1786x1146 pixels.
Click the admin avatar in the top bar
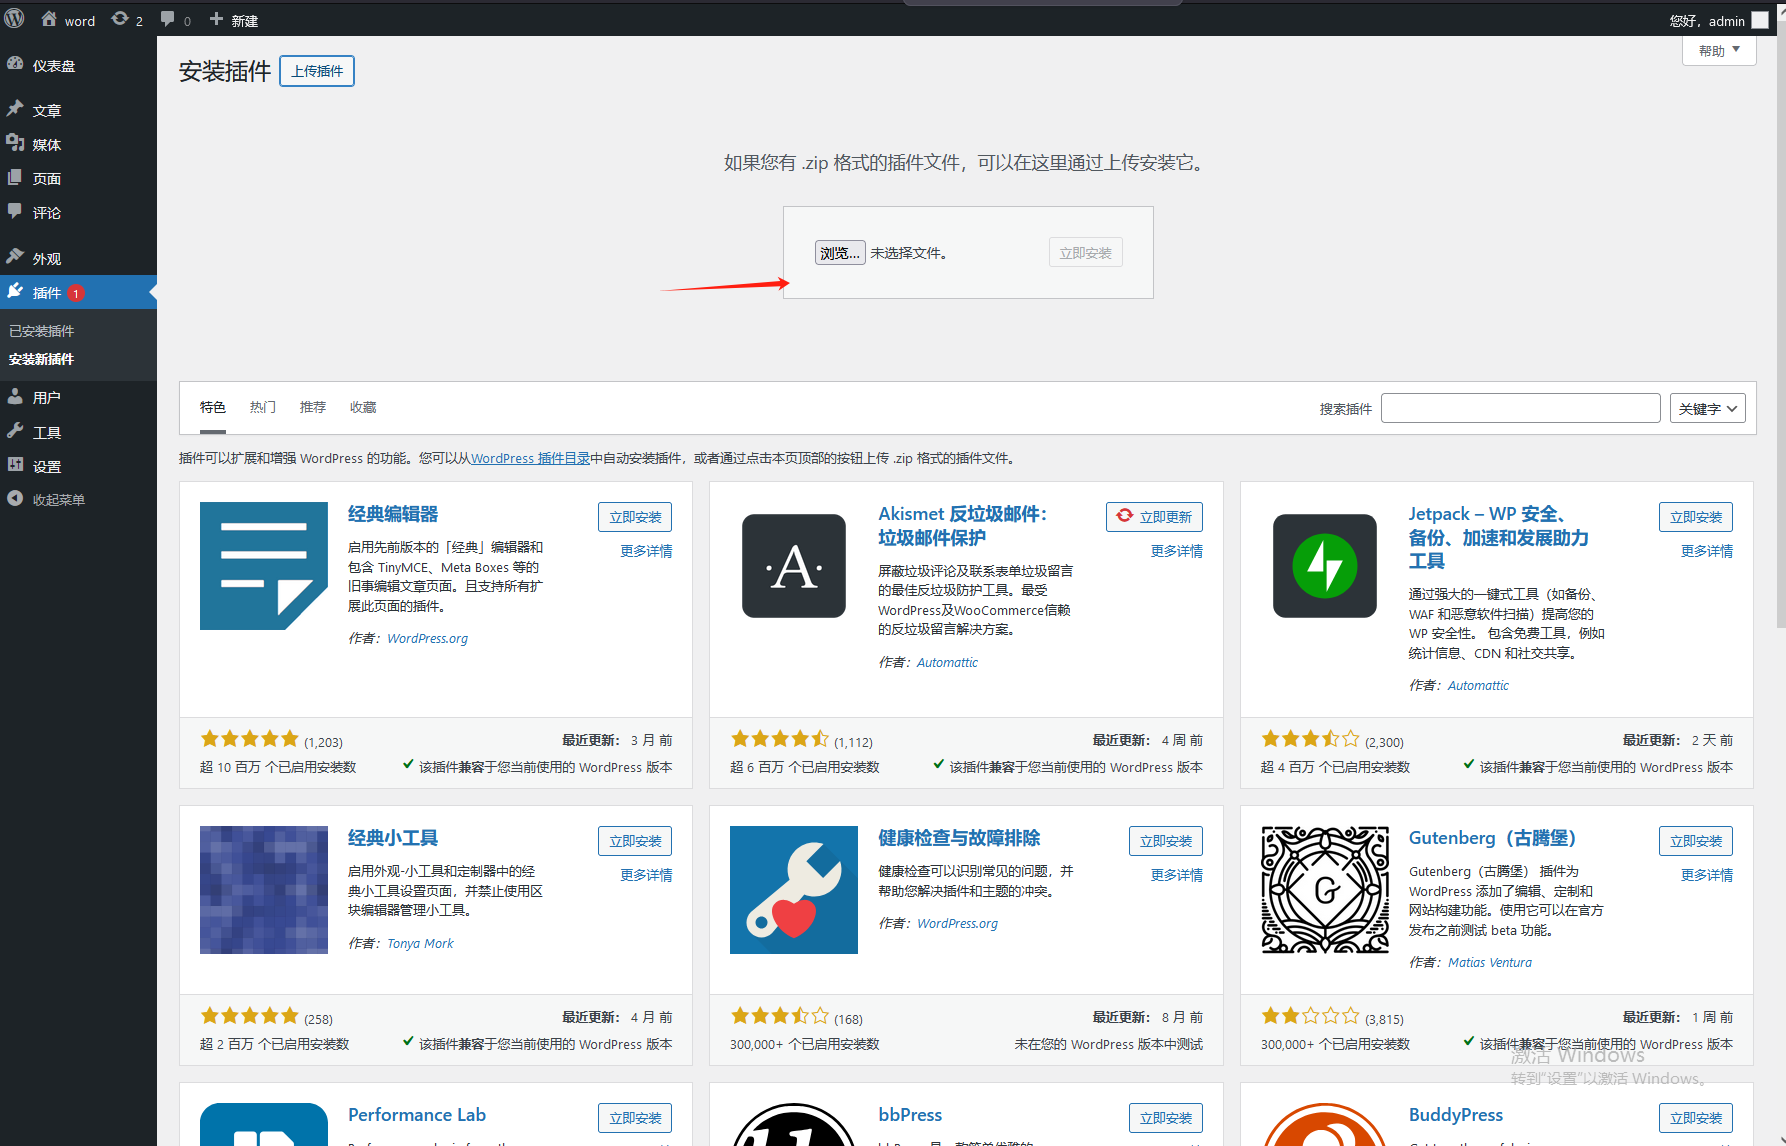(x=1760, y=20)
